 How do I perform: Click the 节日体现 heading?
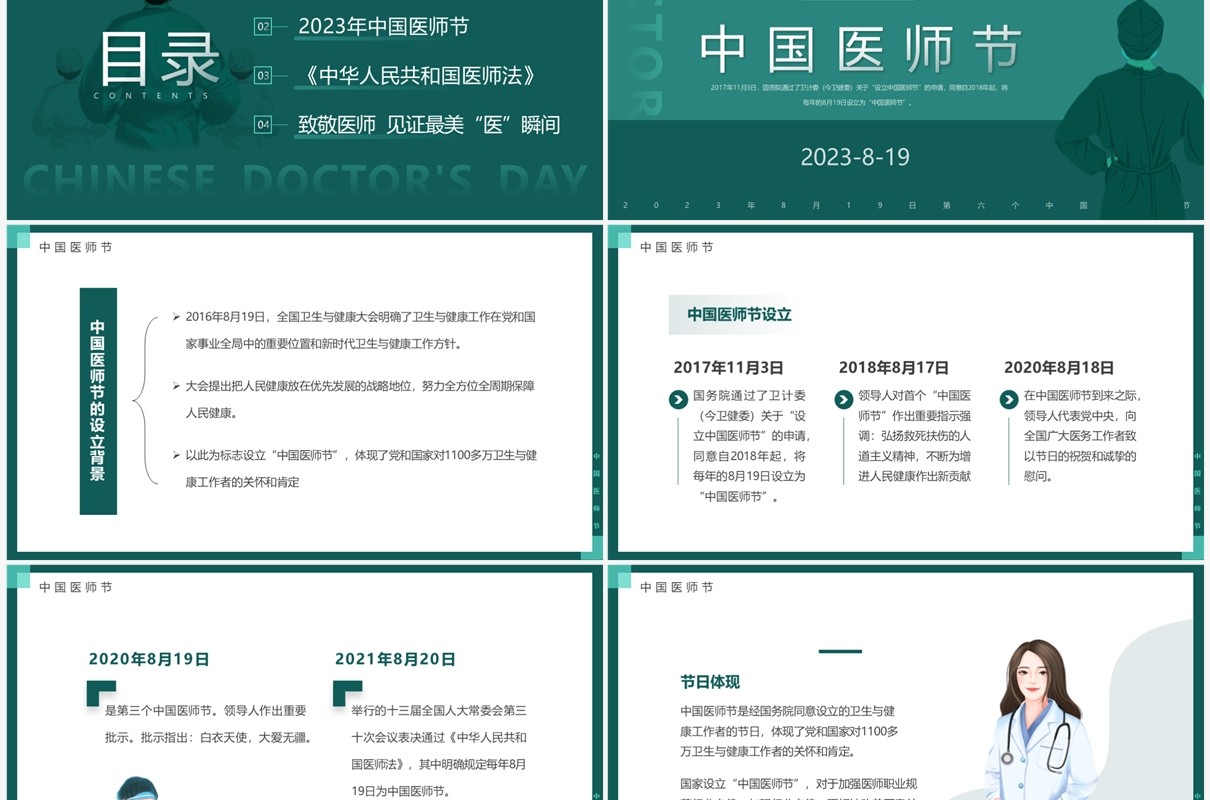click(x=710, y=682)
